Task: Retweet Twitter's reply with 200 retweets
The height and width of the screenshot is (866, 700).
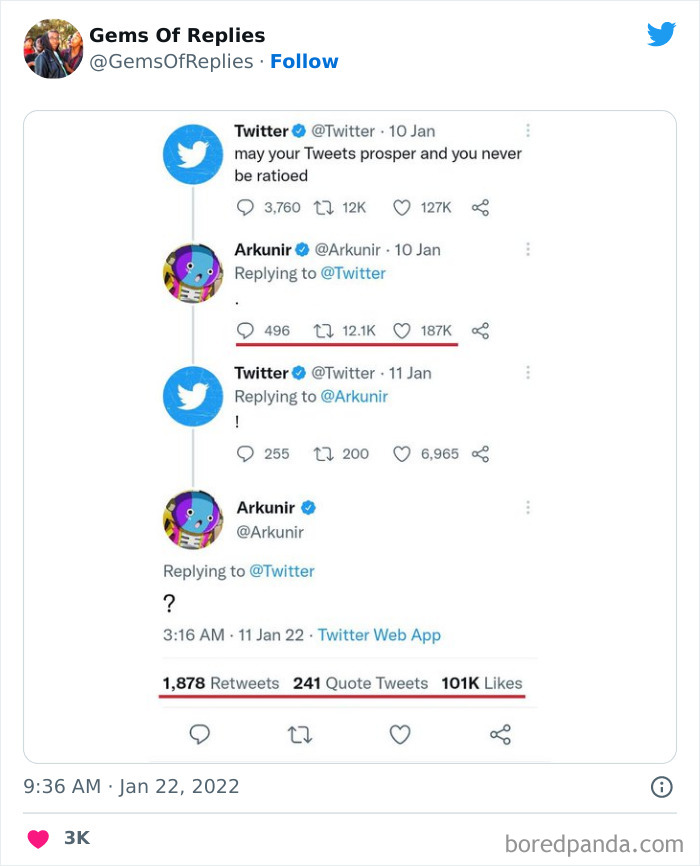Action: pyautogui.click(x=324, y=454)
